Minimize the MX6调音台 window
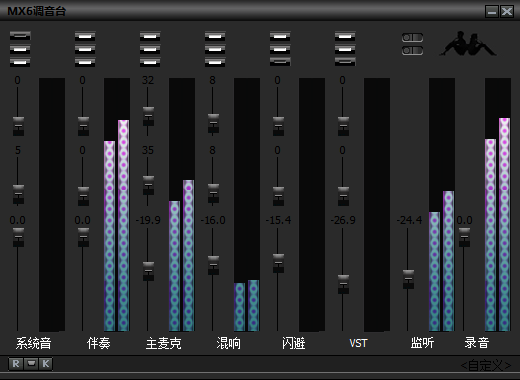This screenshot has height=380, width=520. click(492, 12)
